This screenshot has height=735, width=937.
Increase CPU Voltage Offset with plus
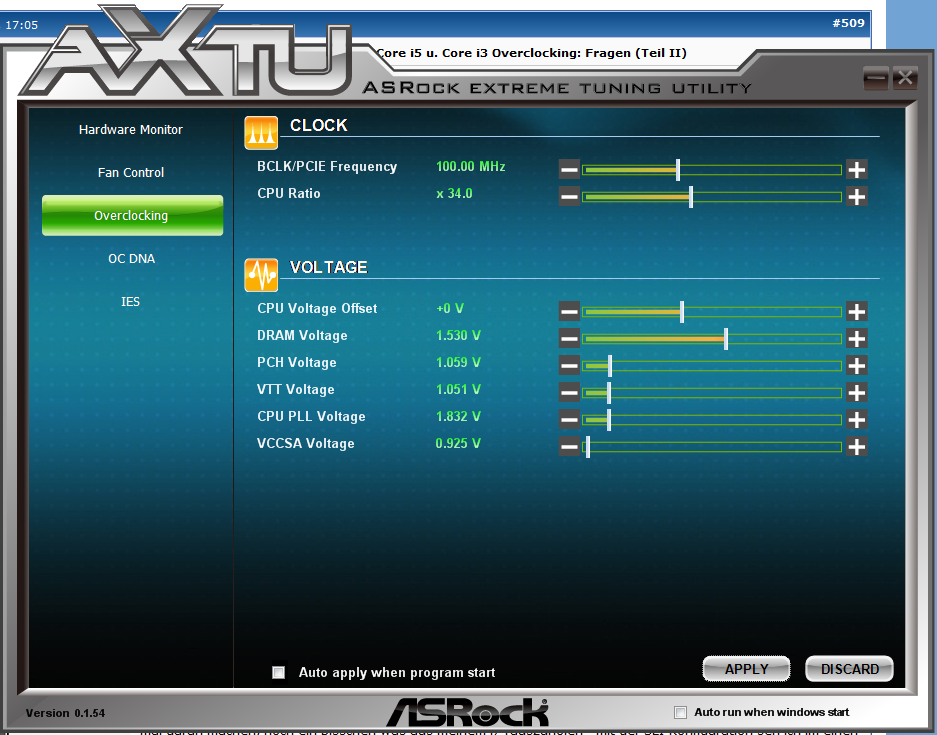pyautogui.click(x=857, y=311)
